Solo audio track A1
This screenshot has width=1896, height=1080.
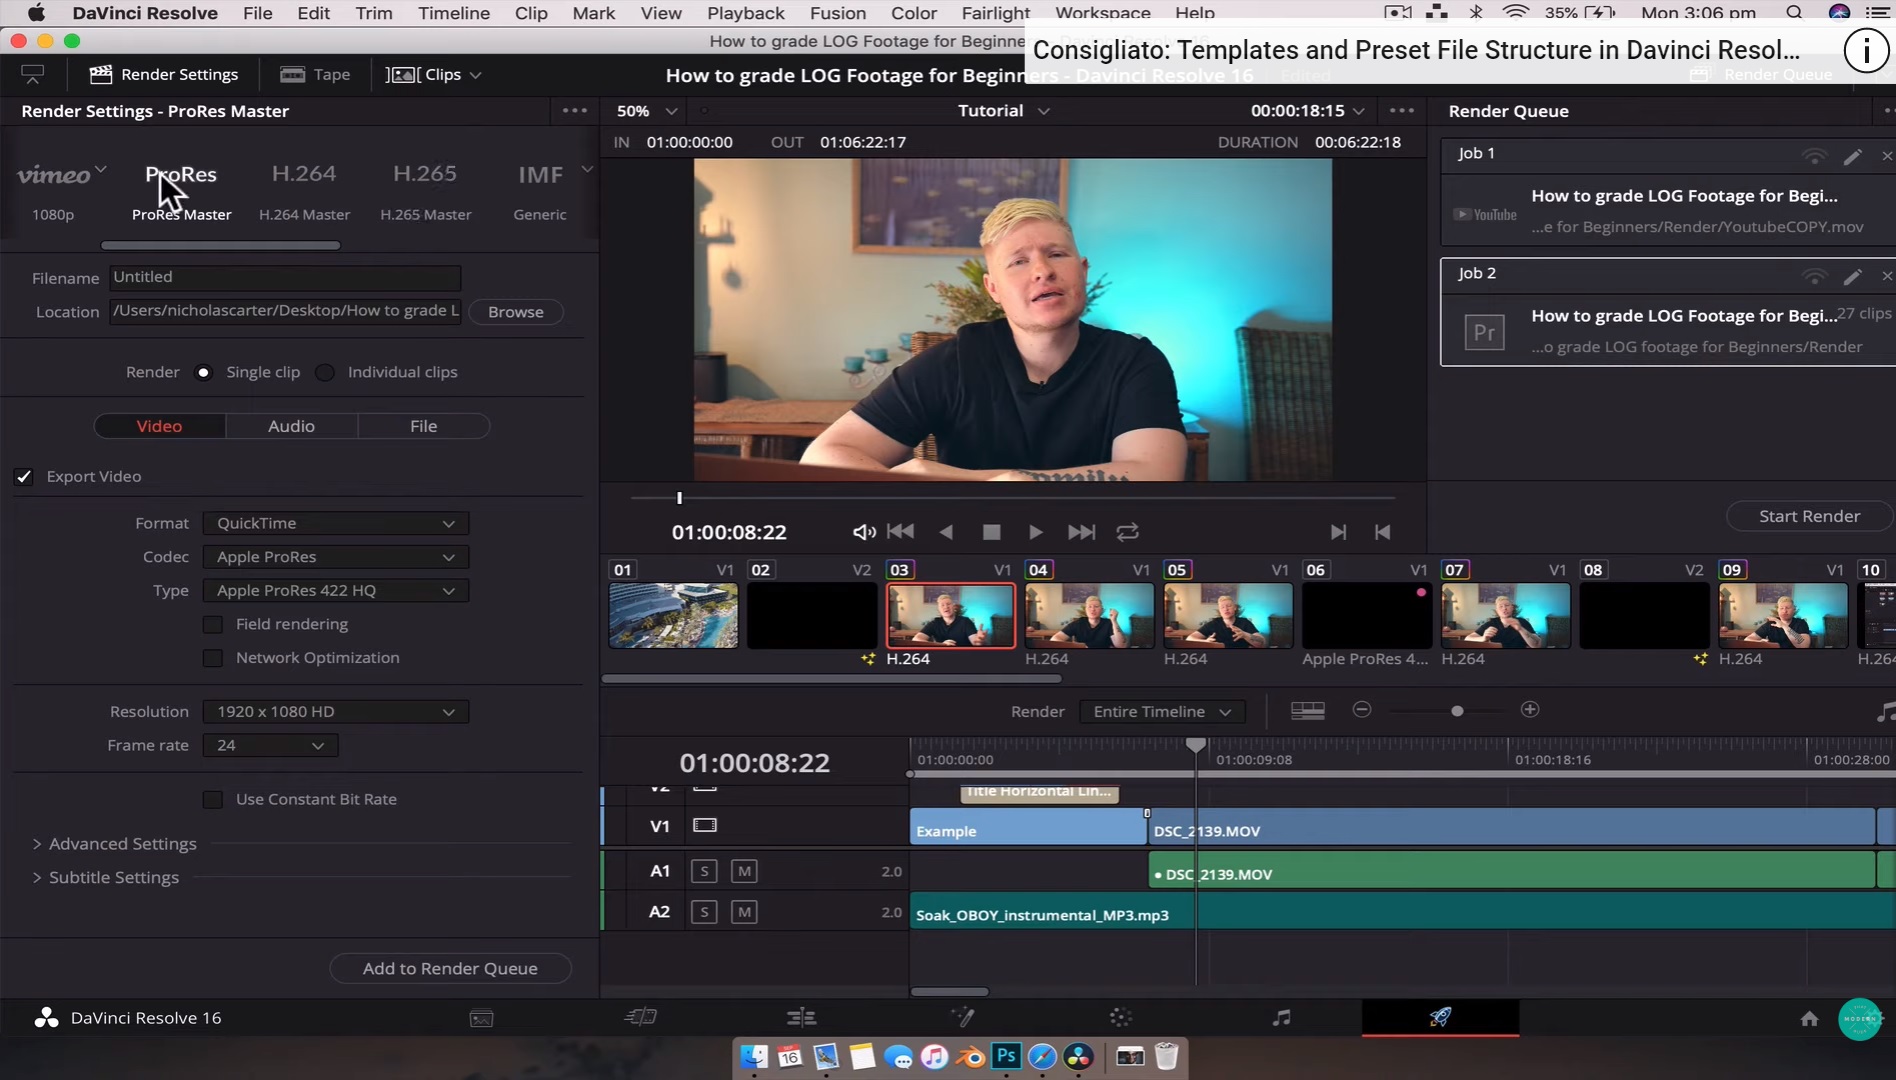coord(704,872)
